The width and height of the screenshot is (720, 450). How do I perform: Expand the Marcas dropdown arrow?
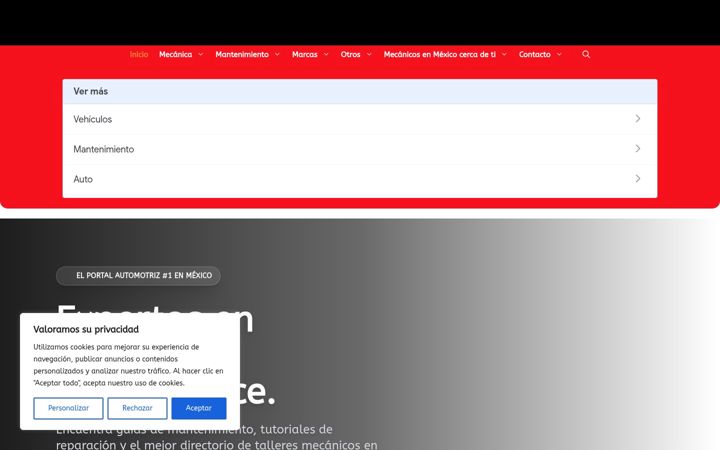(326, 54)
